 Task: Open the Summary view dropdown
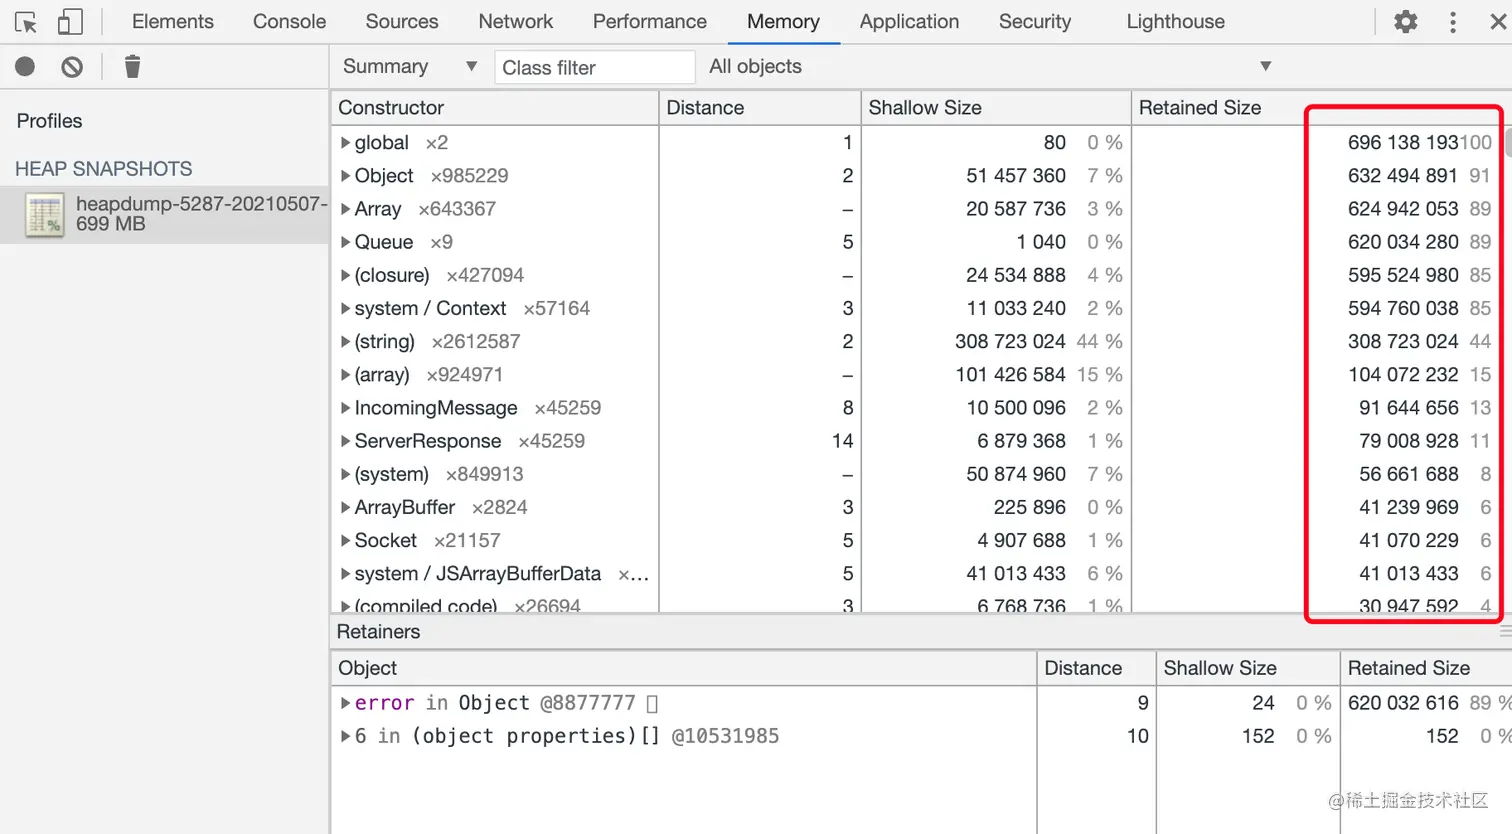(x=410, y=66)
